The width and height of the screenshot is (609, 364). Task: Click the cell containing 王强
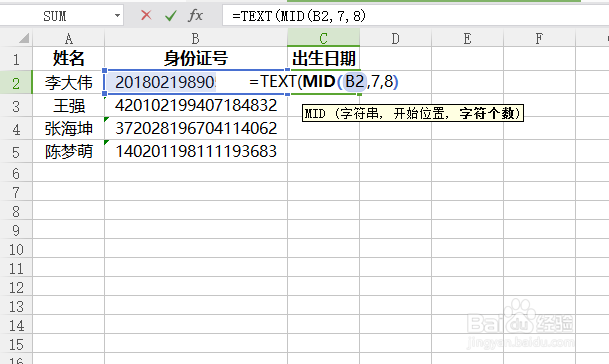click(x=69, y=106)
